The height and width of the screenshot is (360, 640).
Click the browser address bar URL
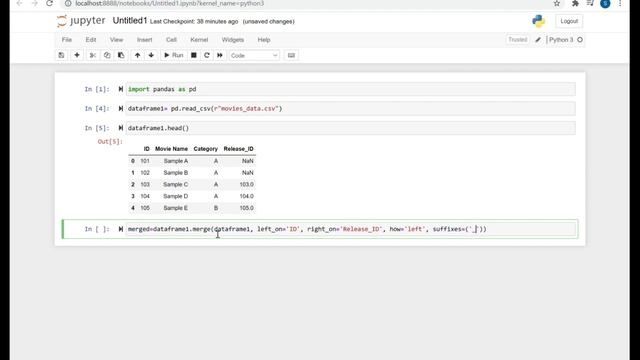point(169,3)
